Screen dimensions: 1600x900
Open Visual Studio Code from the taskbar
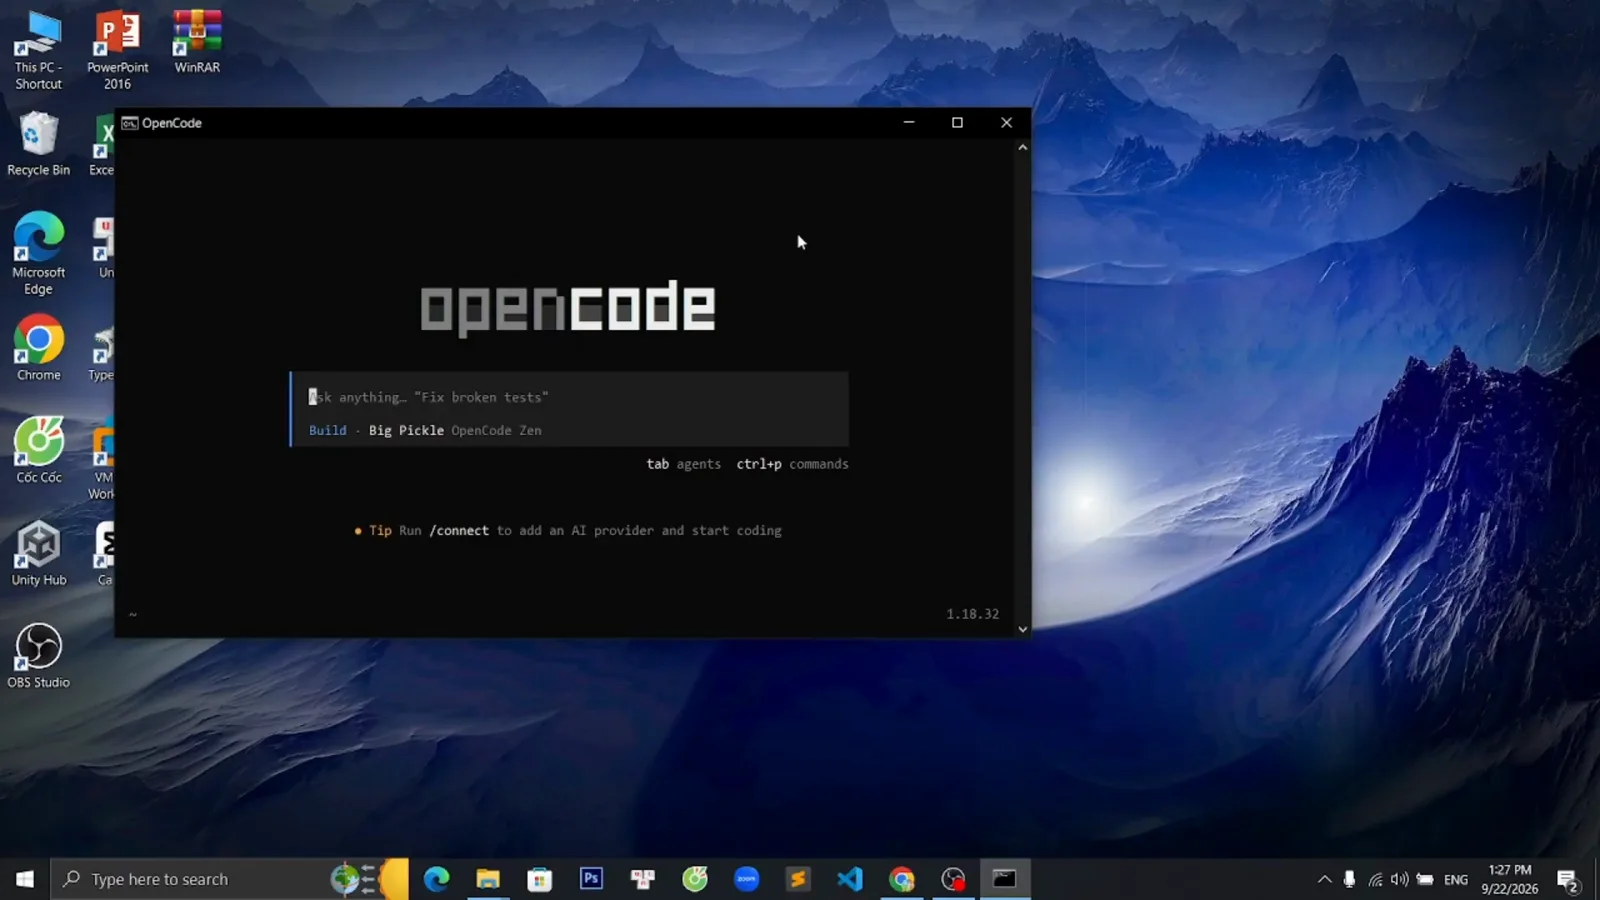(850, 879)
